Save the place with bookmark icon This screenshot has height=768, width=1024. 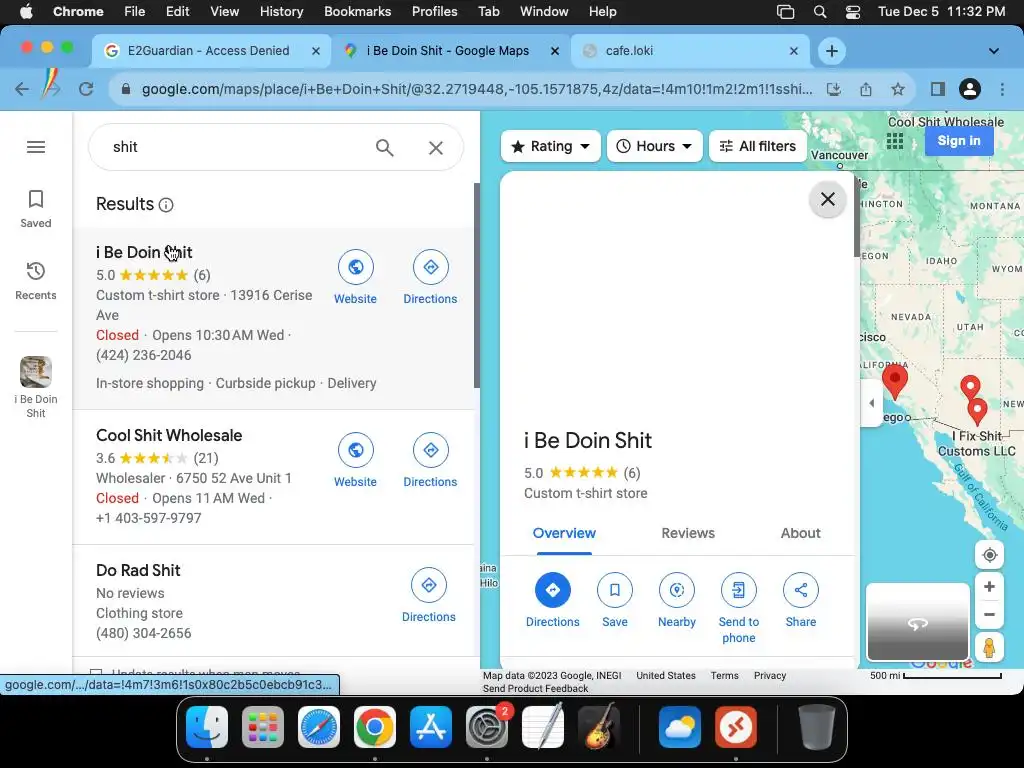pos(615,601)
